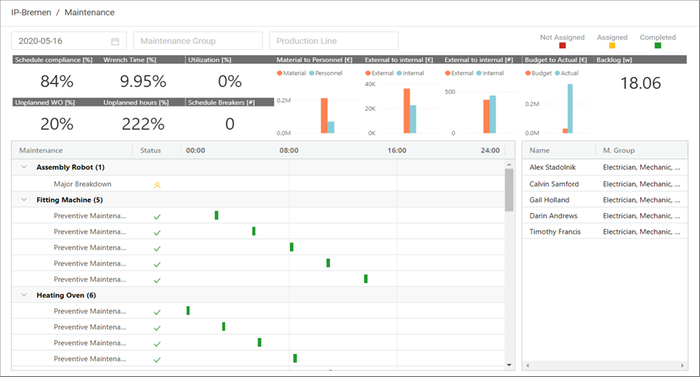The width and height of the screenshot is (700, 377).
Task: Click the orange Material bar in chart
Action: [324, 116]
